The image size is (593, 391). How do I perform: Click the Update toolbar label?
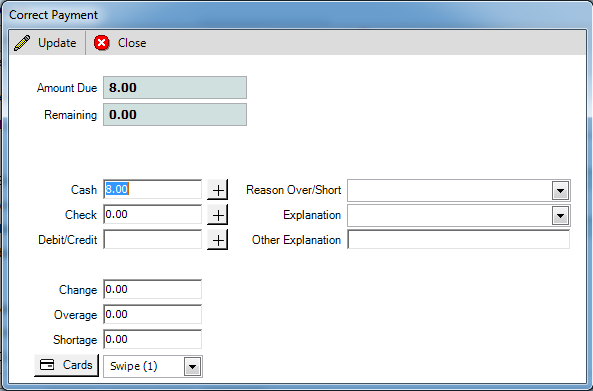click(x=57, y=43)
